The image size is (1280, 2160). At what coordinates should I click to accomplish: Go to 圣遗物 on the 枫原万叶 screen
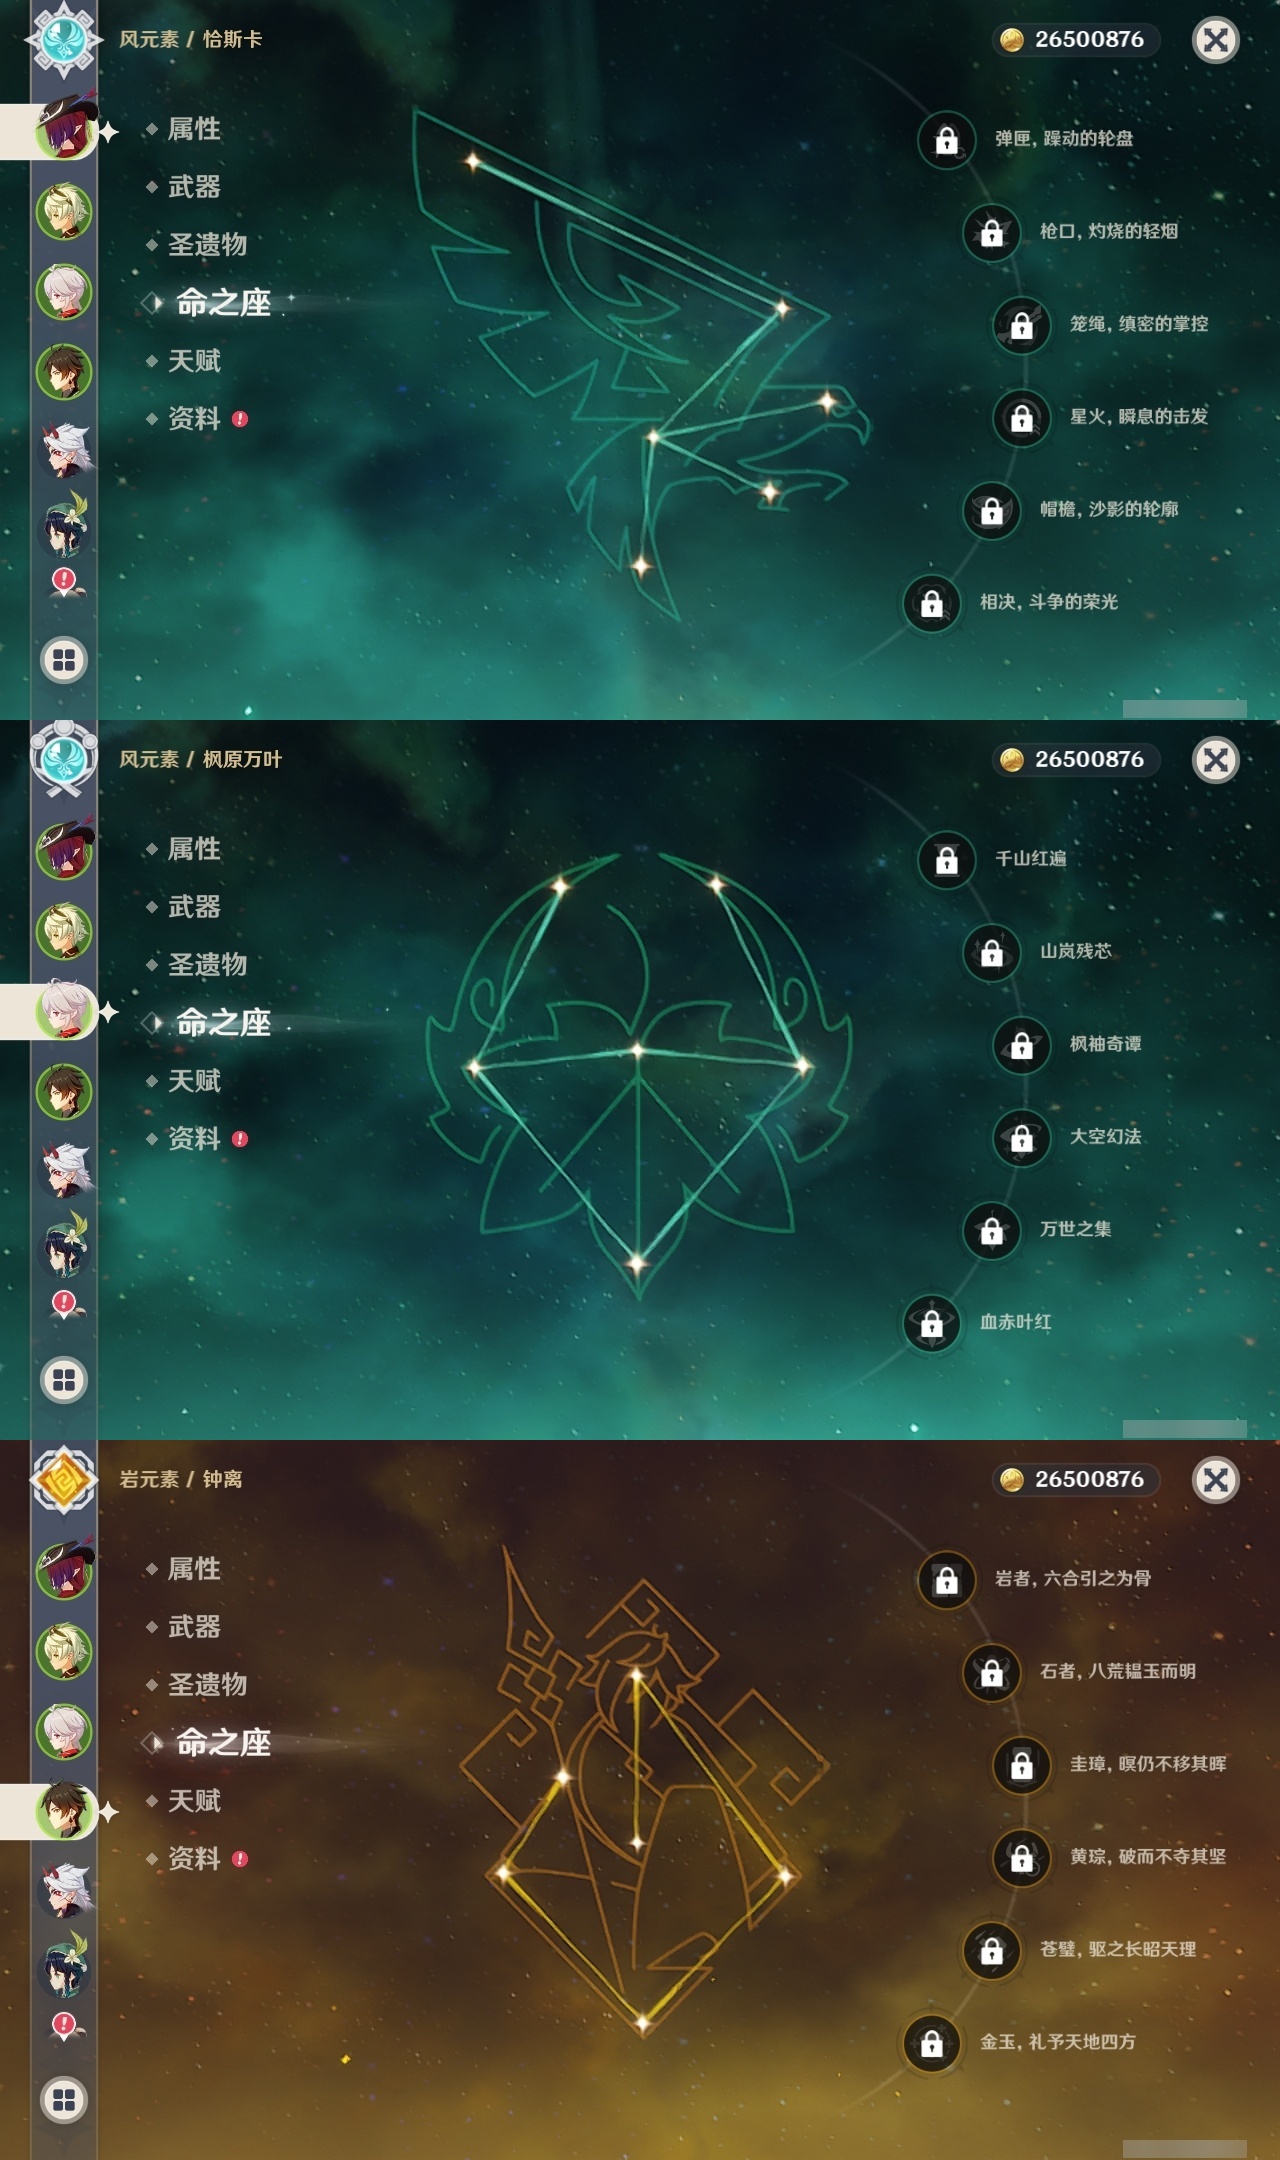click(207, 965)
